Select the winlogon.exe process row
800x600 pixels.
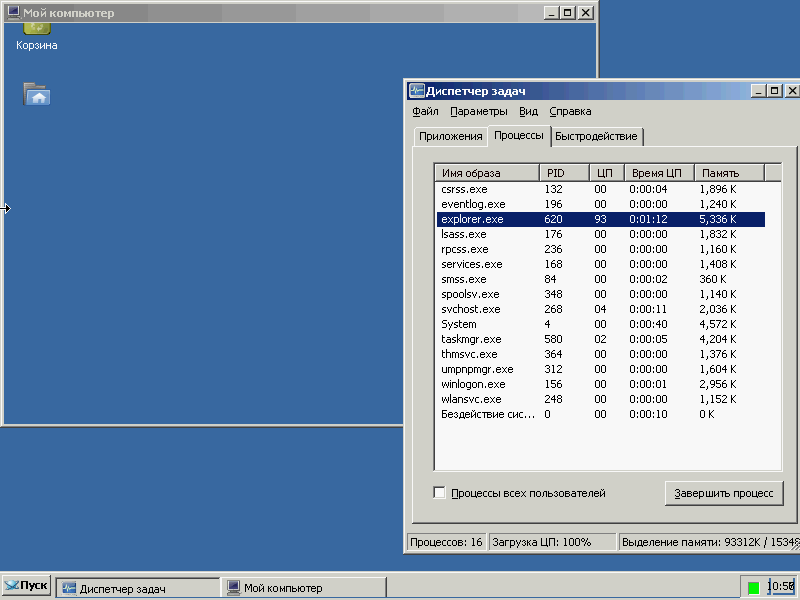(x=601, y=384)
